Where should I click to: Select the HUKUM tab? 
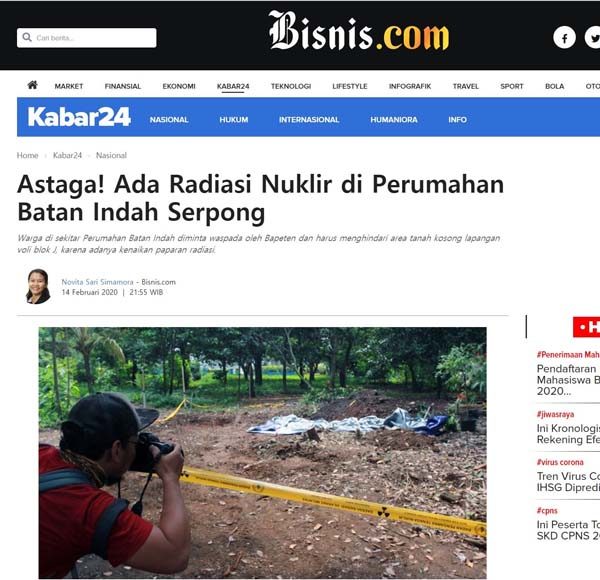point(234,120)
